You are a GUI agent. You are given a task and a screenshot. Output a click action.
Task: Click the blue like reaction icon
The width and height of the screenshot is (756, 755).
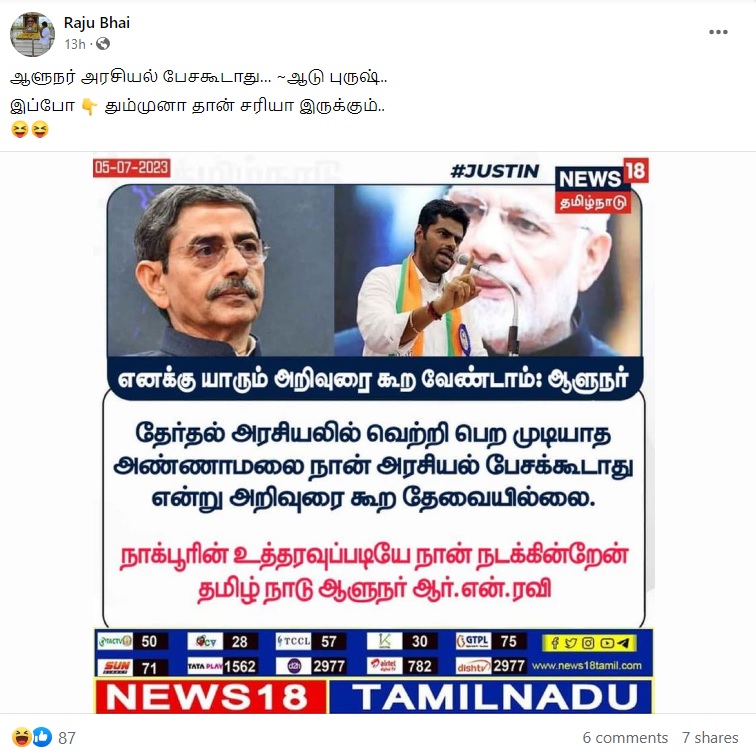[x=42, y=737]
